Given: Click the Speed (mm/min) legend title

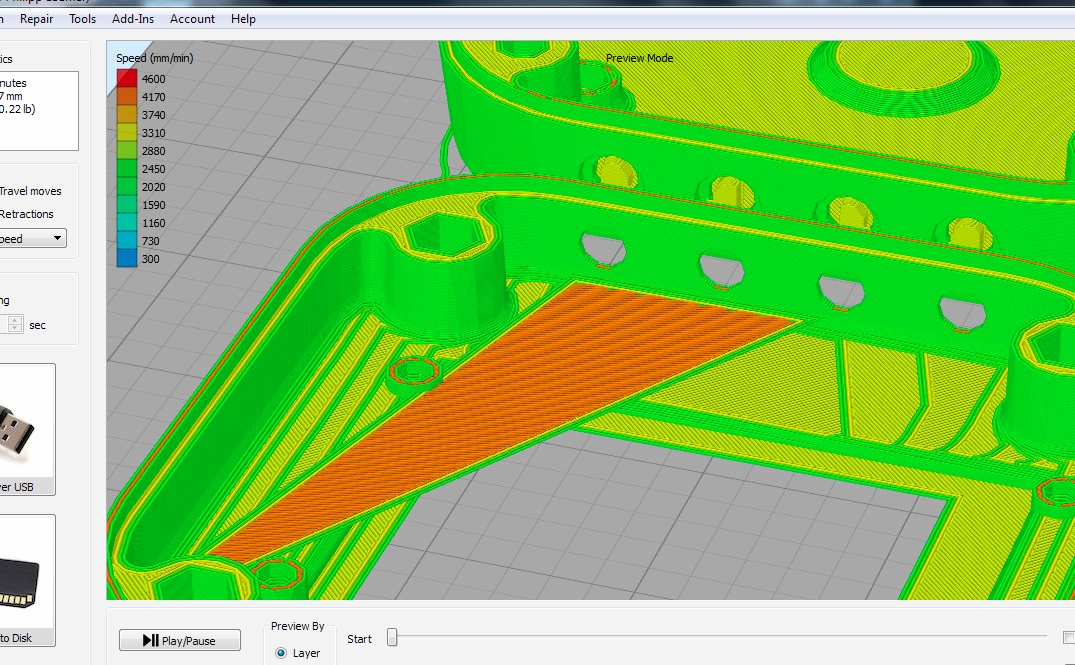Looking at the screenshot, I should pyautogui.click(x=155, y=58).
